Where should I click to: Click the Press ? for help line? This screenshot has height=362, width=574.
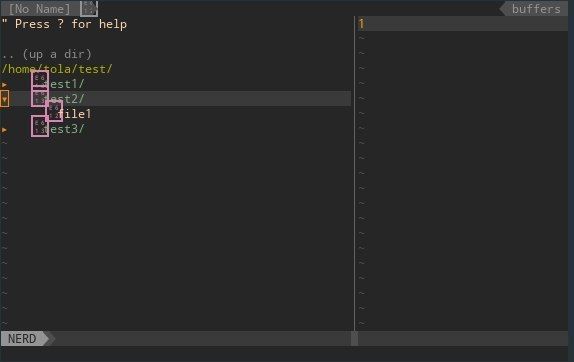[x=64, y=24]
